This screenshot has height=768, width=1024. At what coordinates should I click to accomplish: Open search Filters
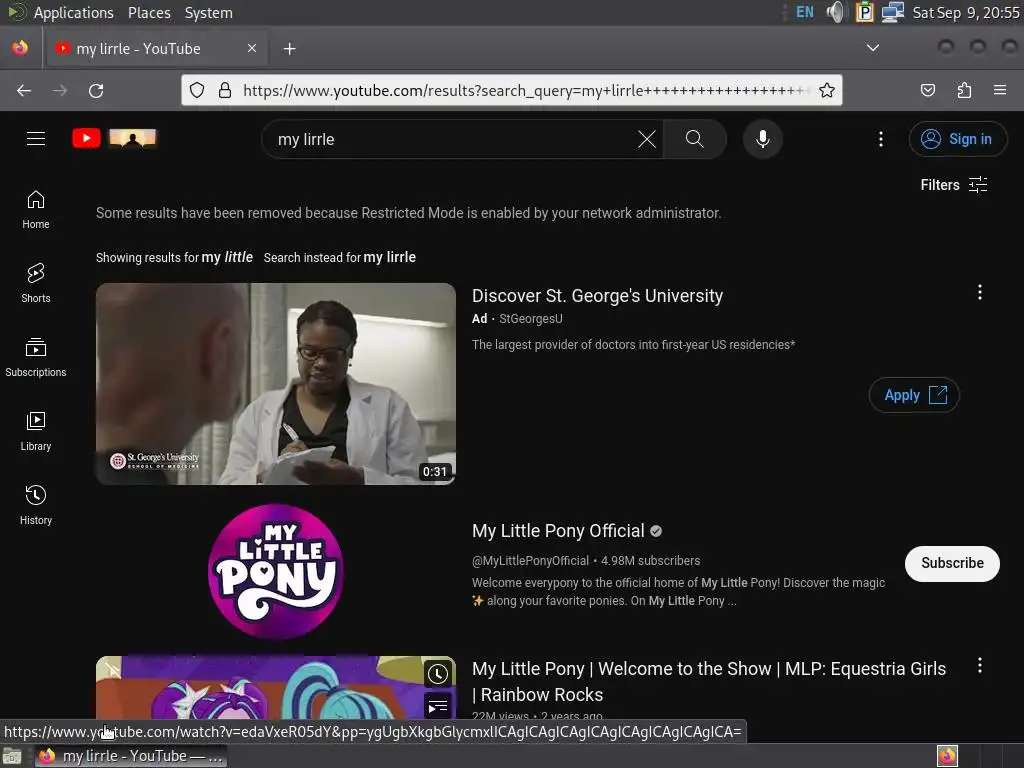(953, 185)
